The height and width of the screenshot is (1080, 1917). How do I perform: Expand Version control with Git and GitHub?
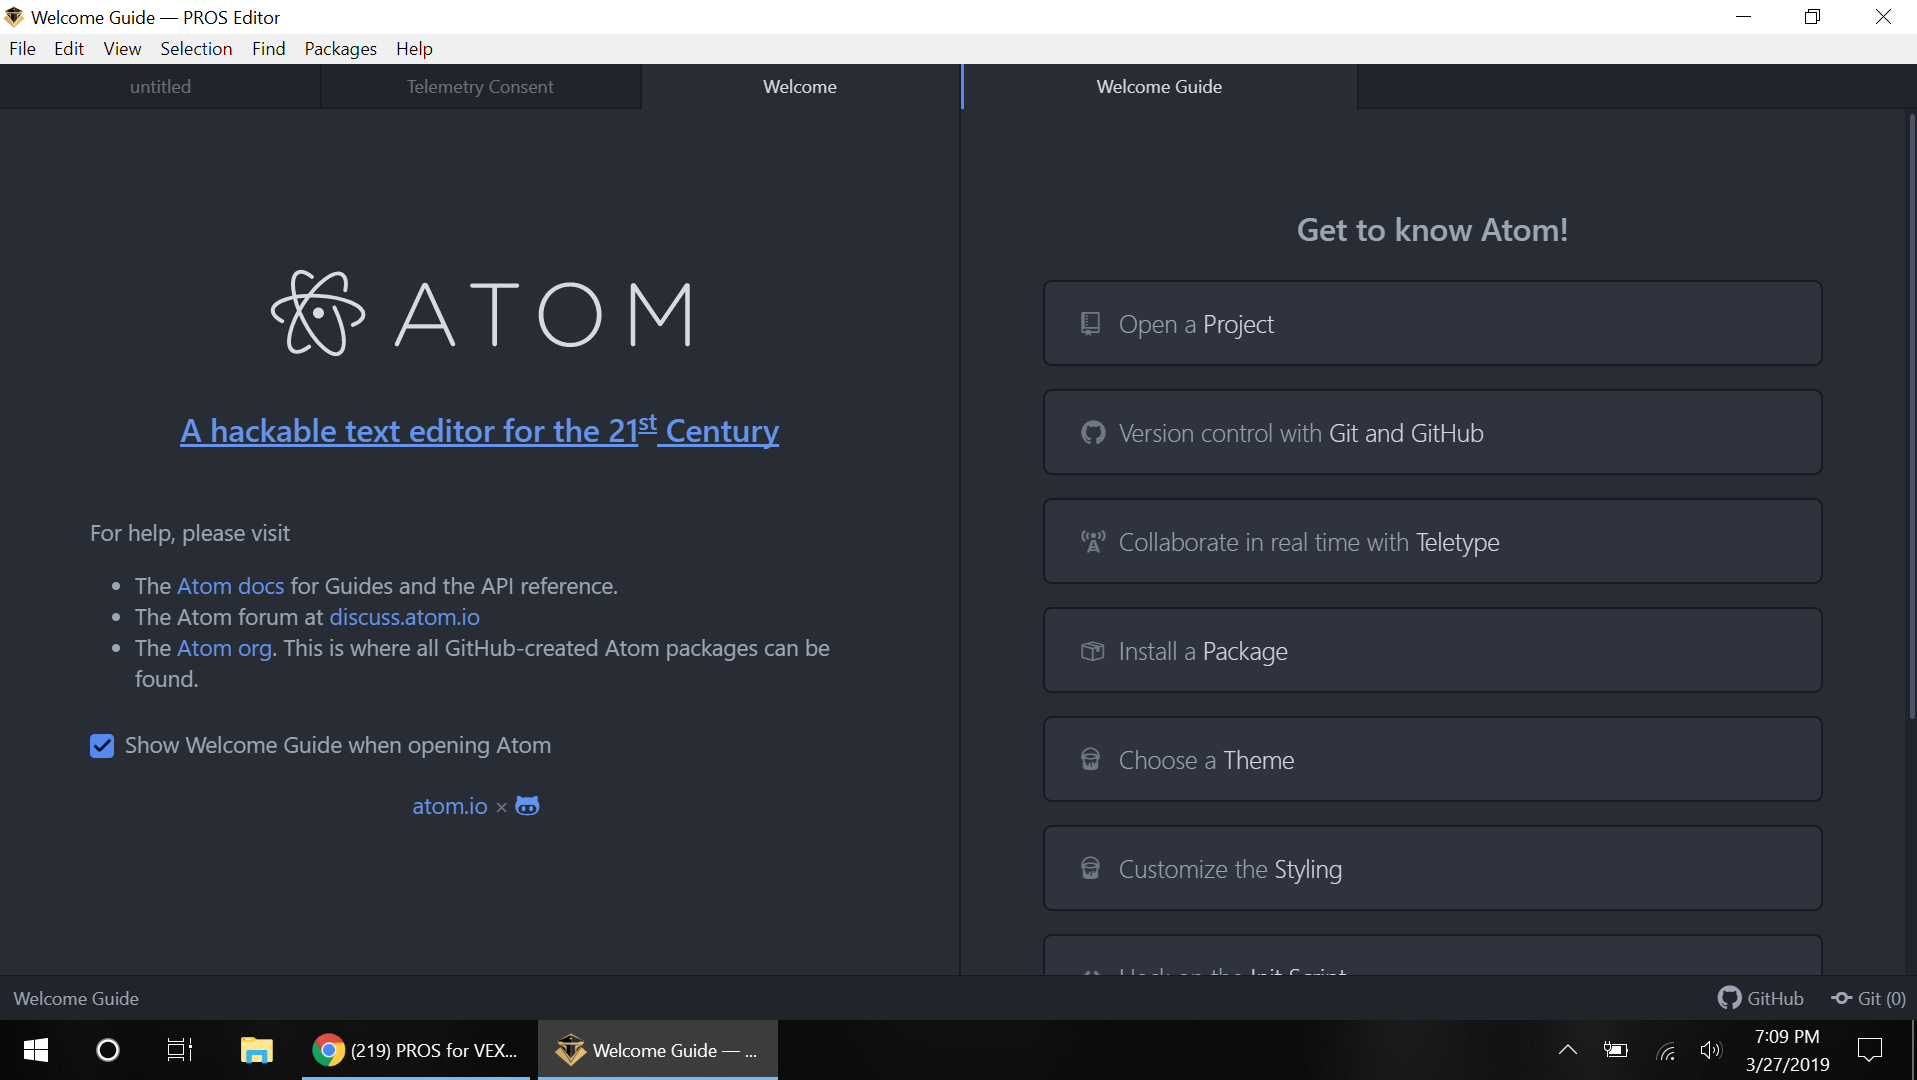point(1432,432)
